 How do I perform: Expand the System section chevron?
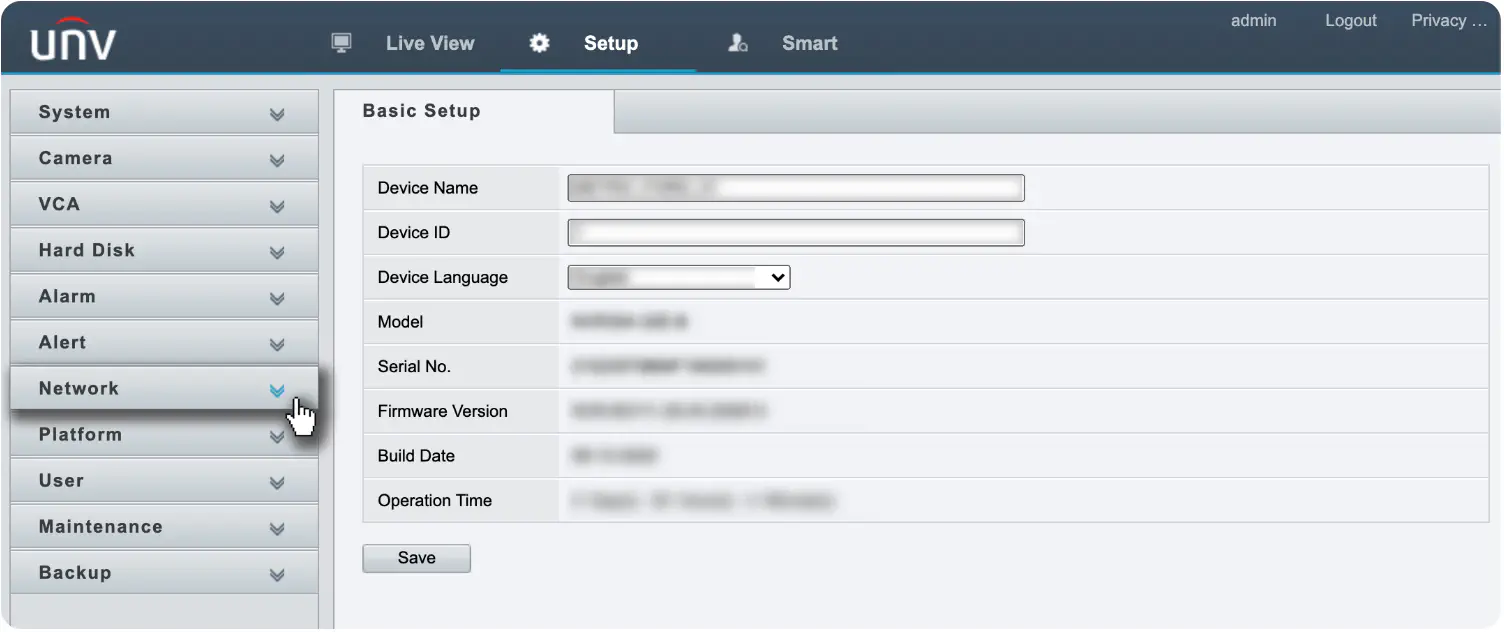click(277, 115)
